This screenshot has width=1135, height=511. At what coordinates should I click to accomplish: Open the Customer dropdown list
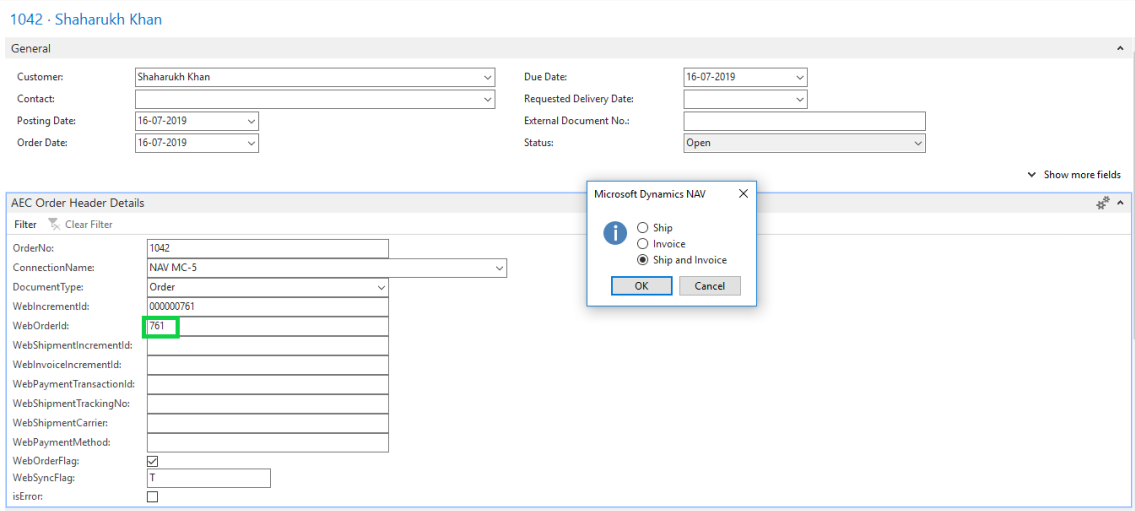pos(487,77)
